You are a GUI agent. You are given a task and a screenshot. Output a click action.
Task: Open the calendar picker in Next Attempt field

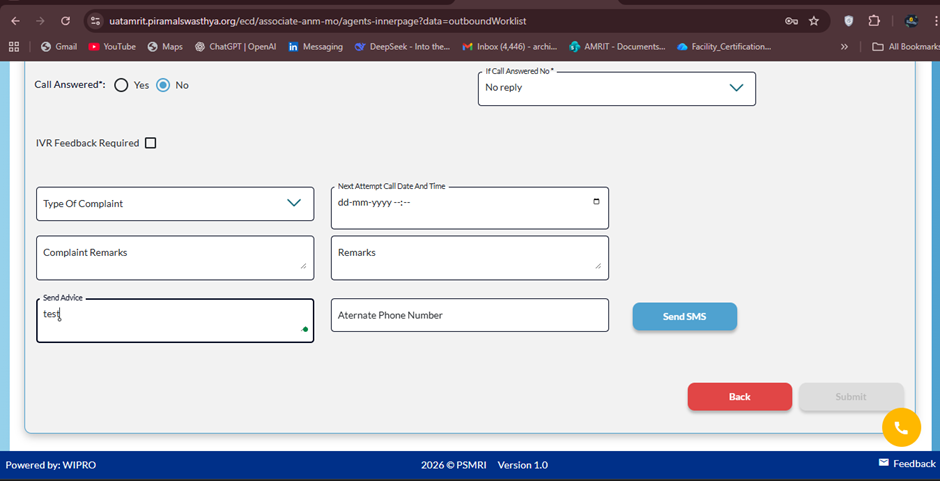click(596, 201)
